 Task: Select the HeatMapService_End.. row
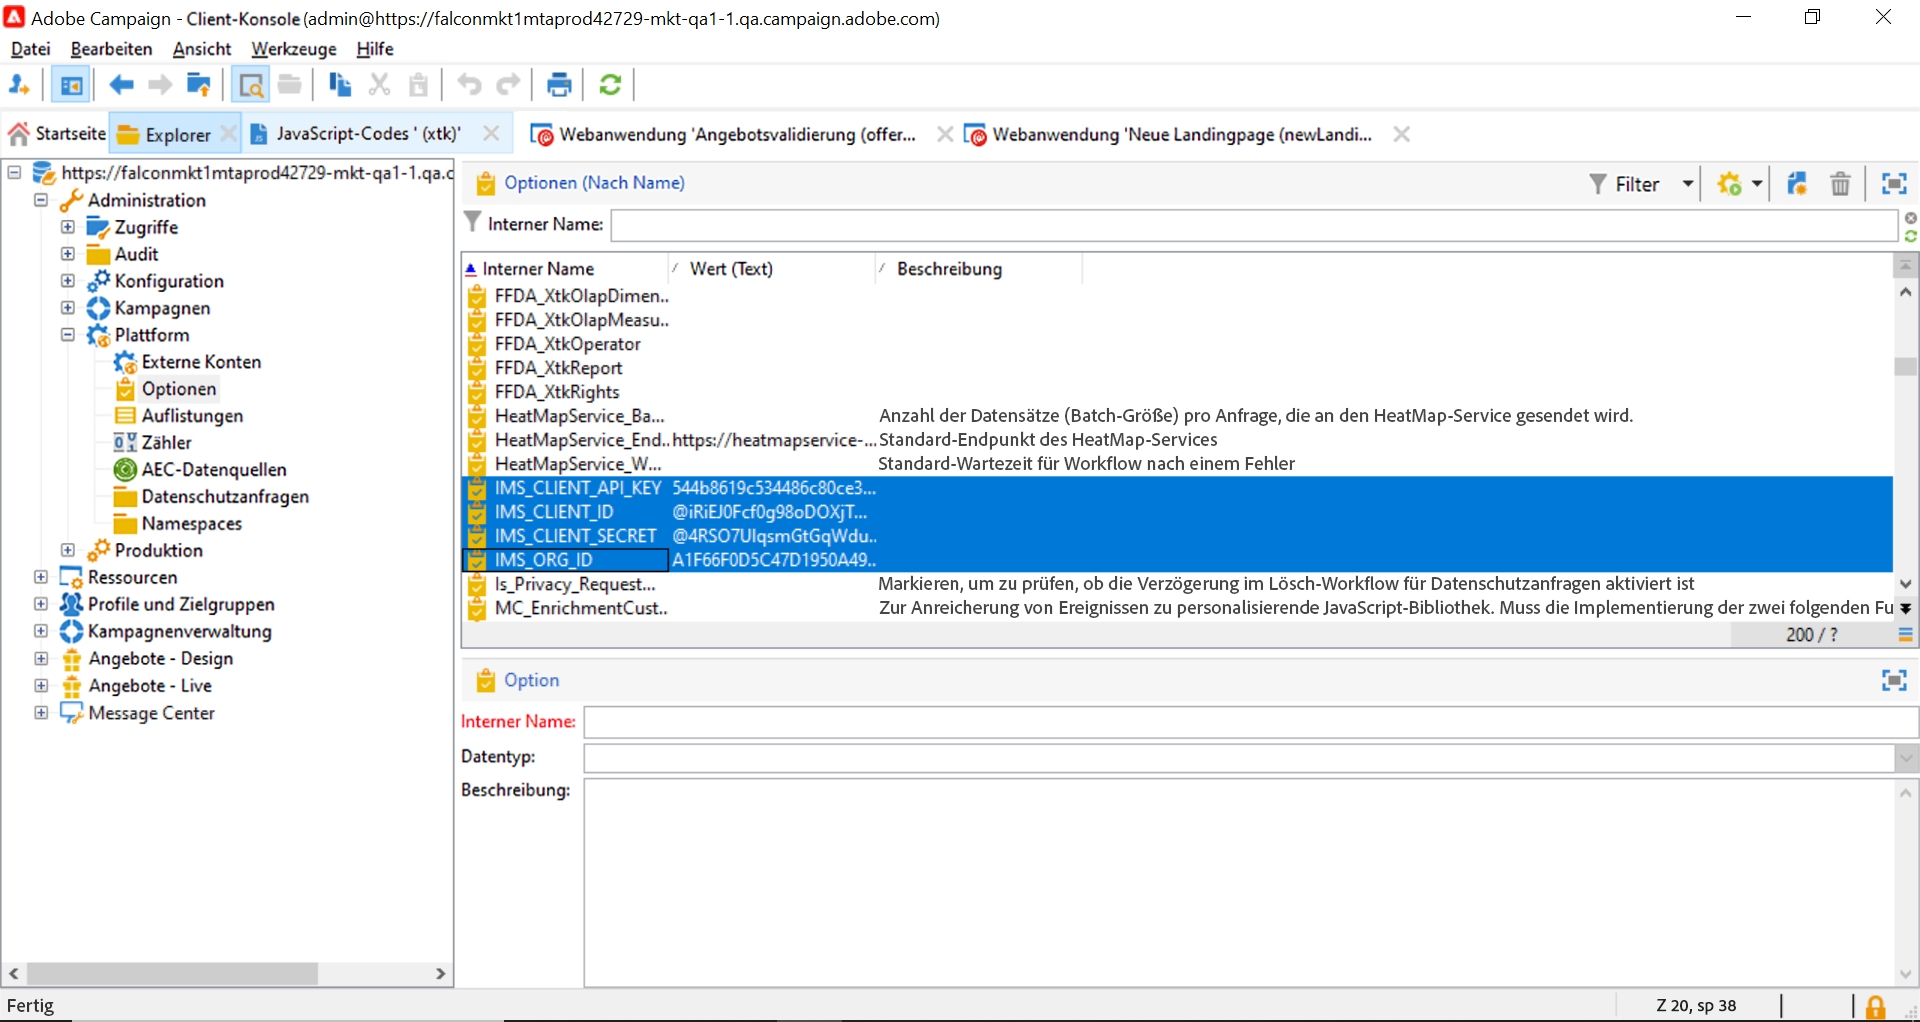coord(1177,440)
